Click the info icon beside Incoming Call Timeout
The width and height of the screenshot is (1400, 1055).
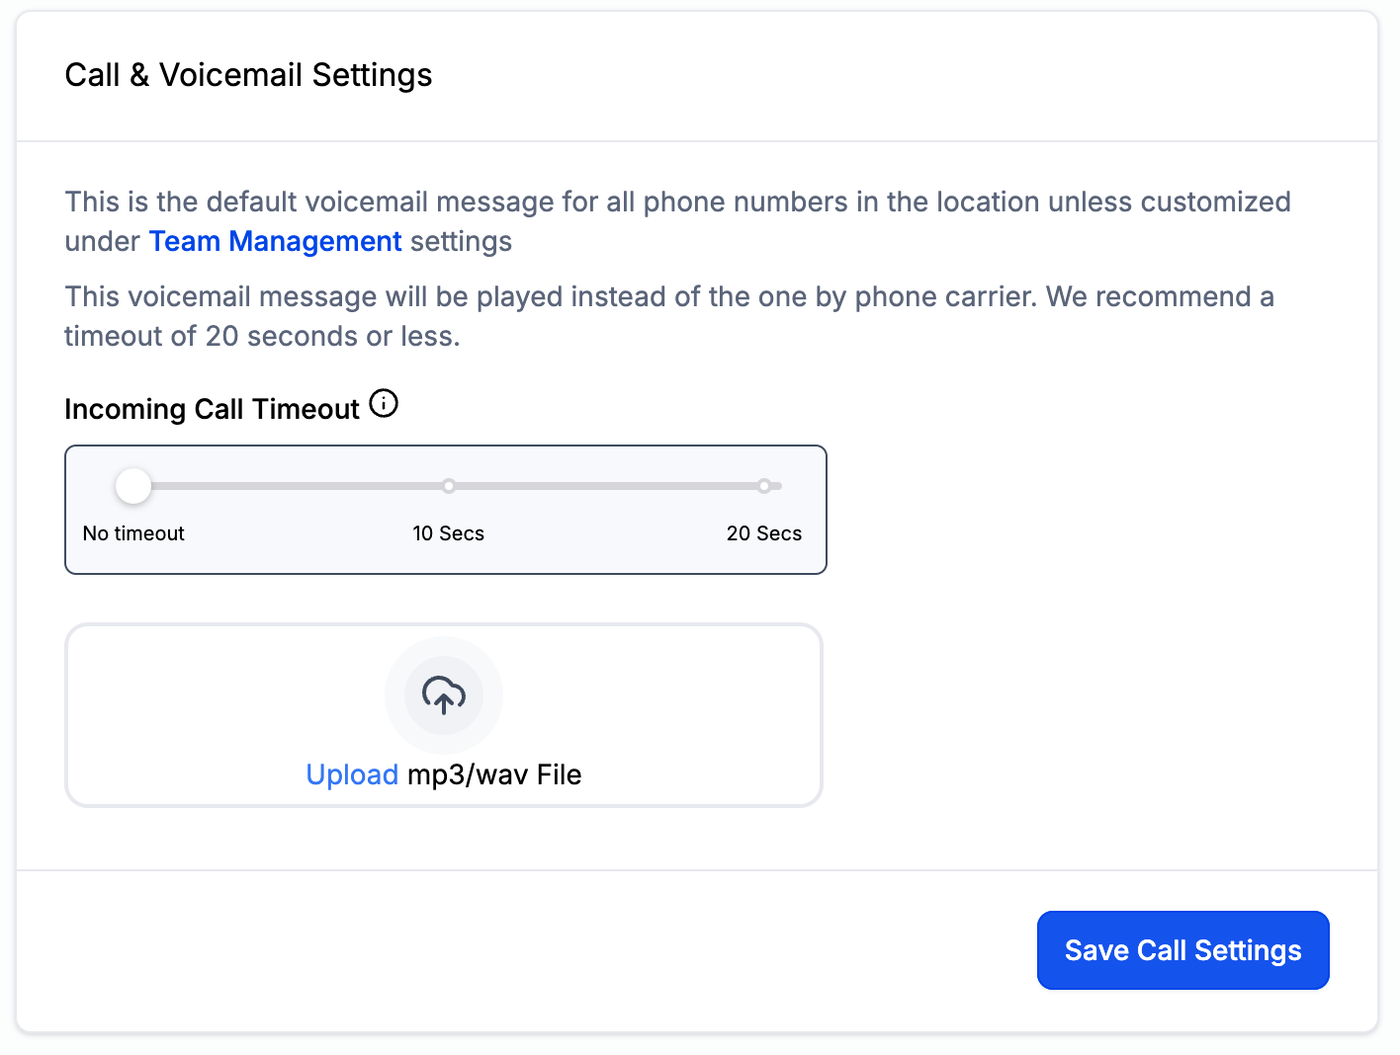point(384,404)
